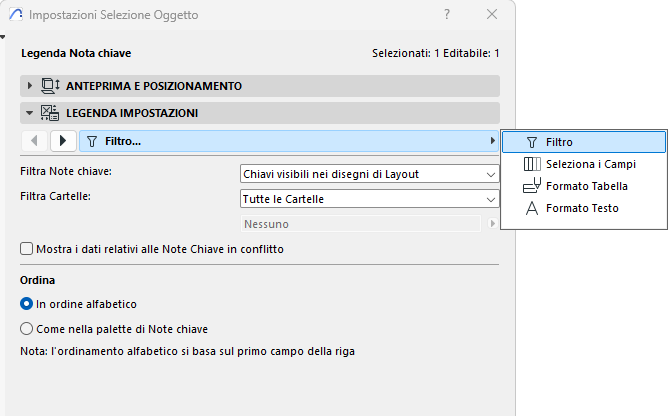Click the disabled Nessuno field
The width and height of the screenshot is (672, 416).
click(x=364, y=224)
